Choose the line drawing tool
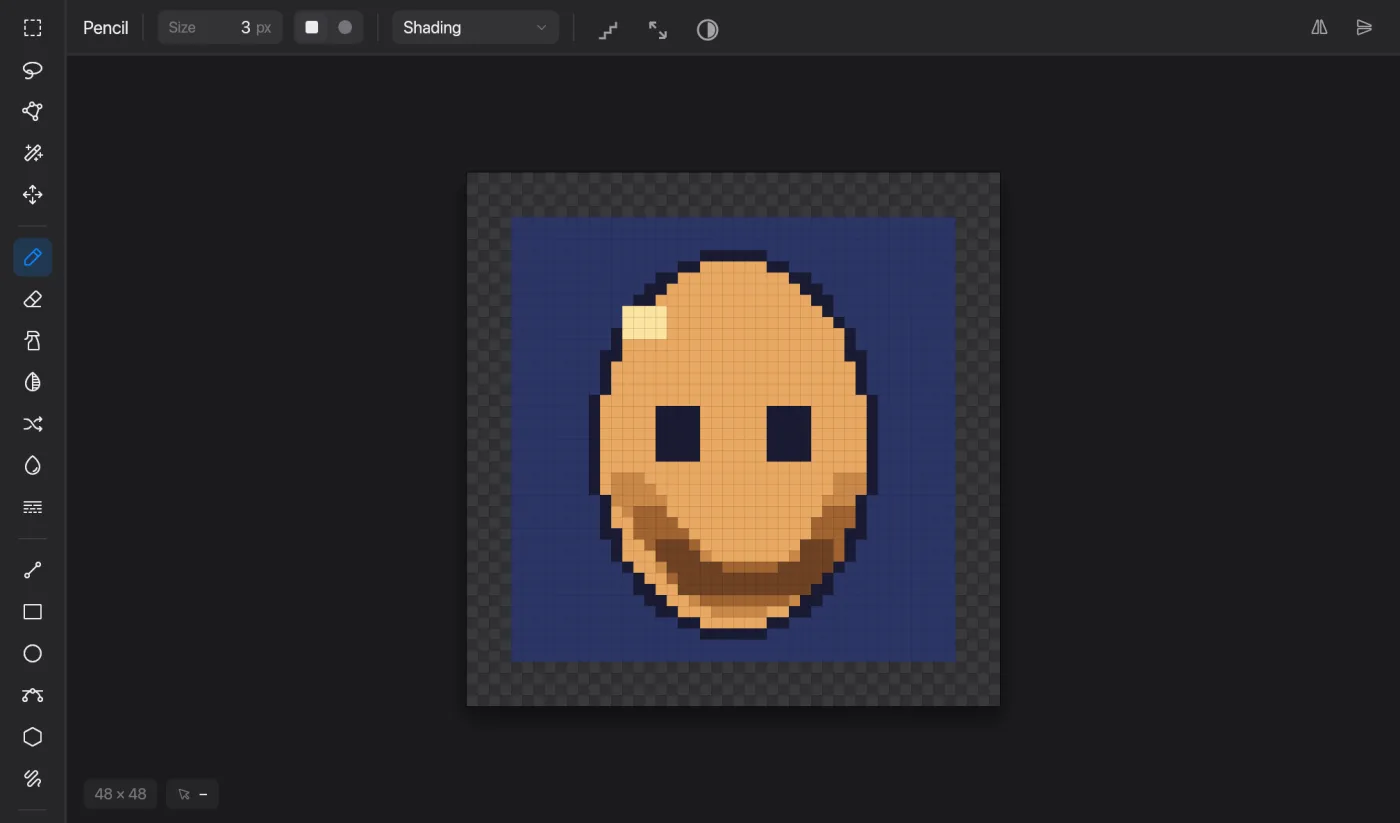 [33, 570]
